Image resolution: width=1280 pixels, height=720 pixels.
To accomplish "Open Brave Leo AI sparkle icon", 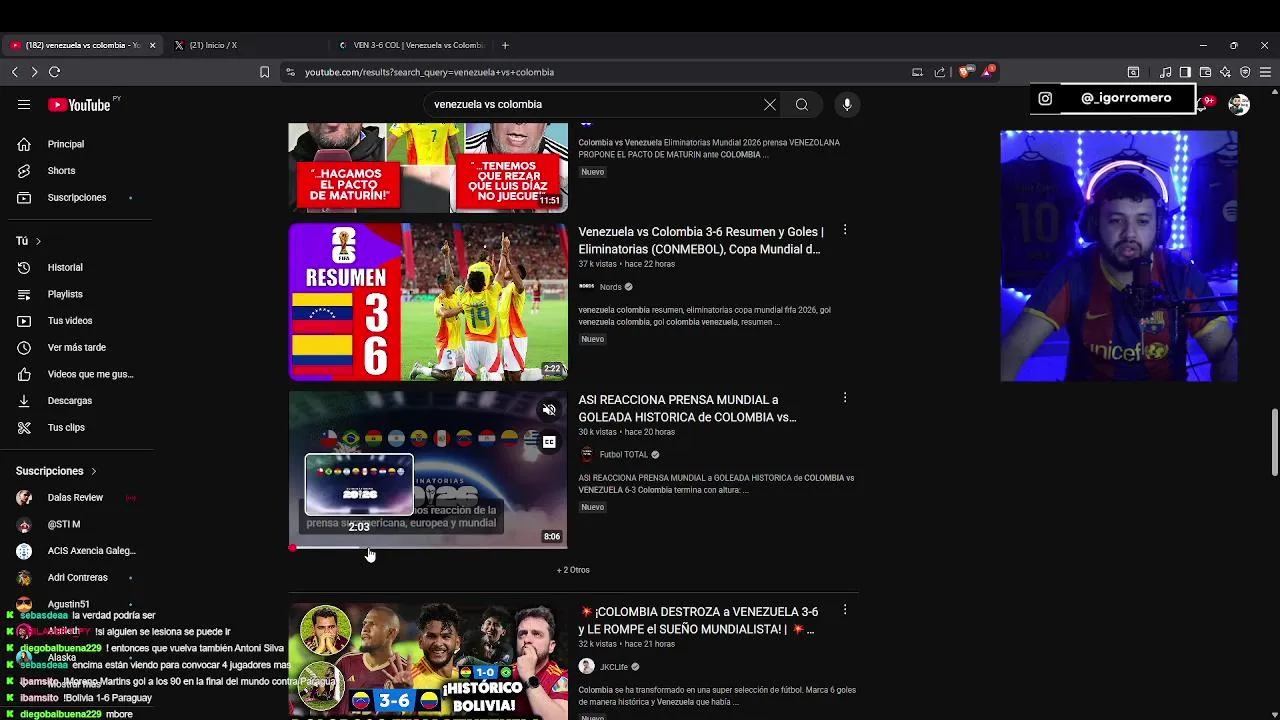I will click(1225, 72).
